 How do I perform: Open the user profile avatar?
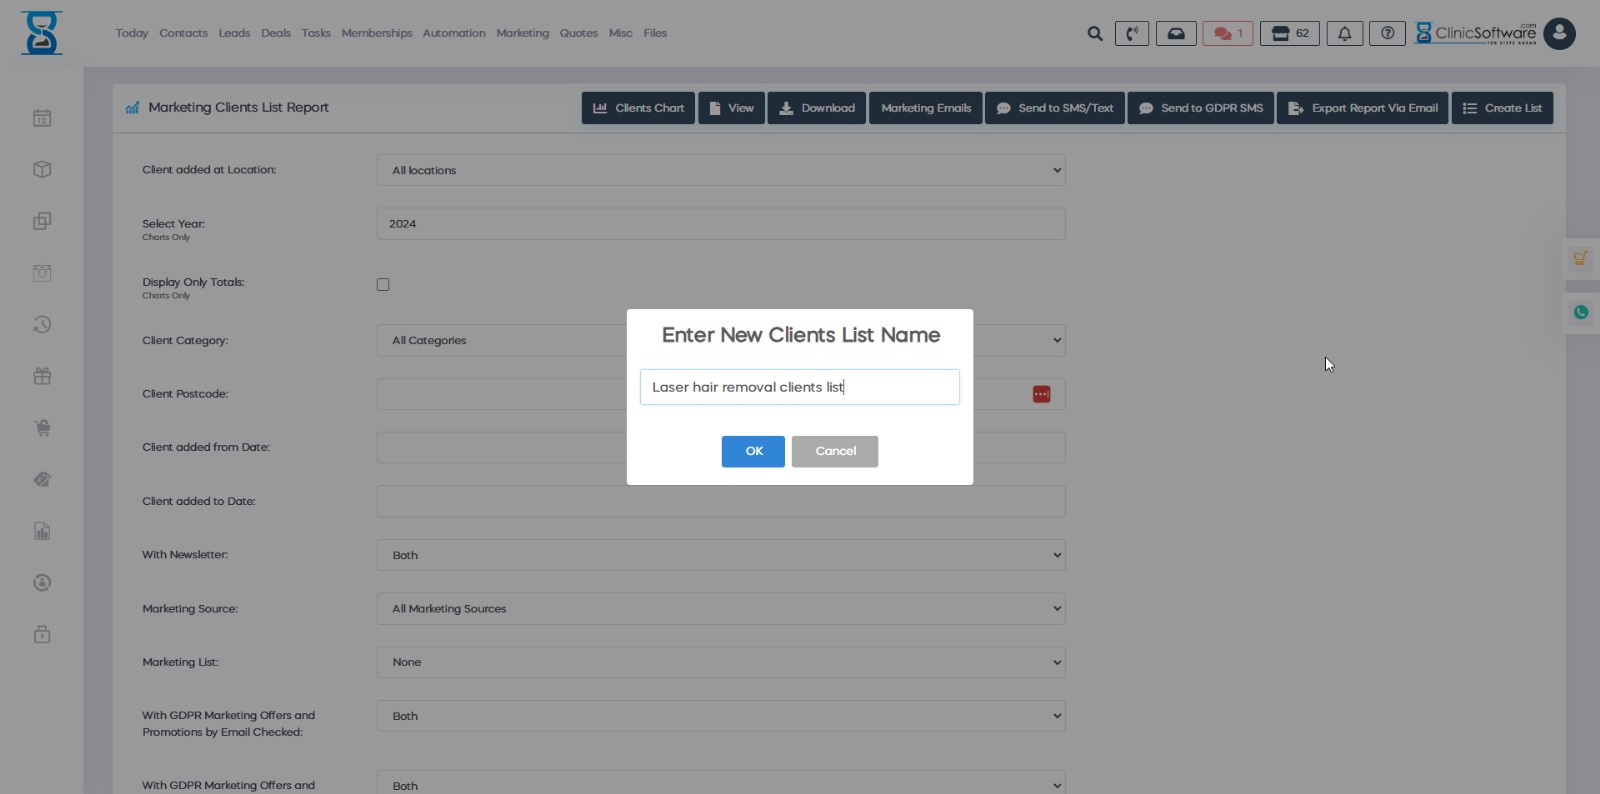coord(1559,34)
